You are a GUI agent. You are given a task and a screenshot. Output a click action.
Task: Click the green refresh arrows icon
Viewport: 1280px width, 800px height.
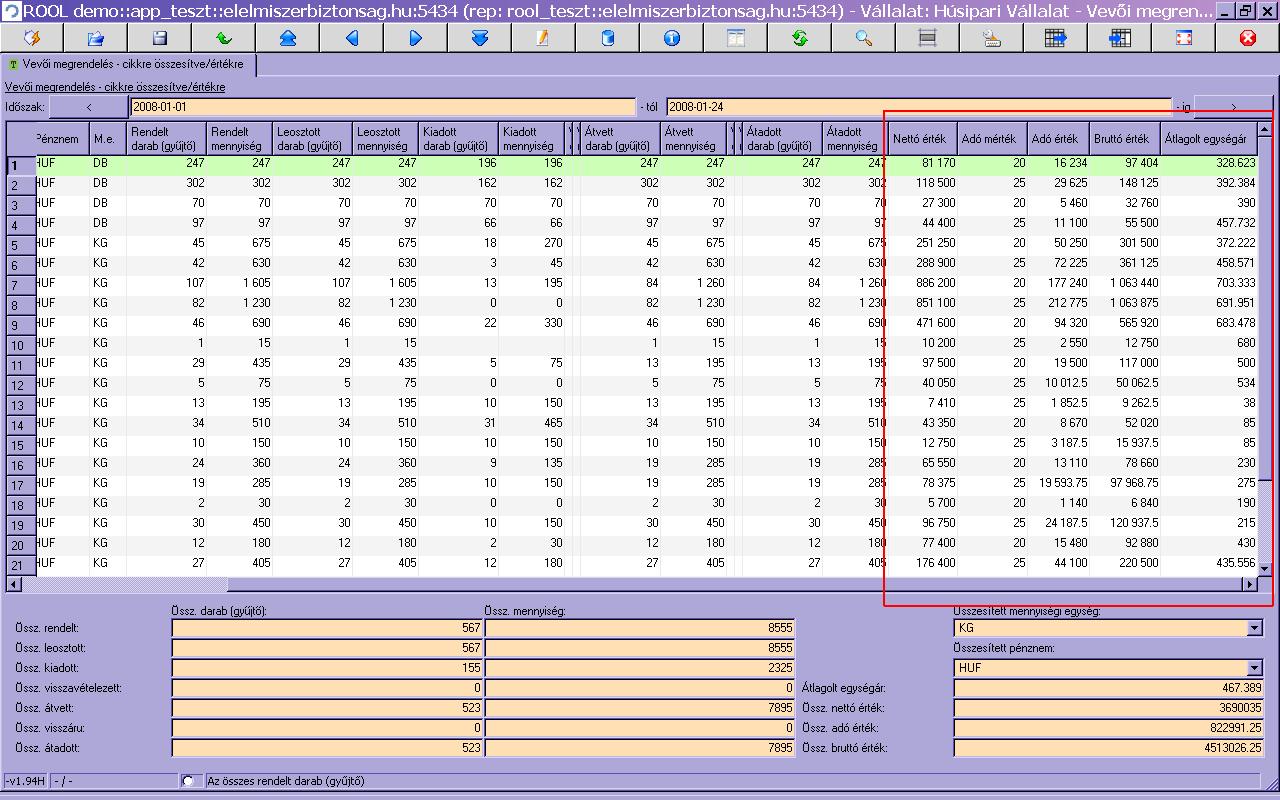(799, 38)
